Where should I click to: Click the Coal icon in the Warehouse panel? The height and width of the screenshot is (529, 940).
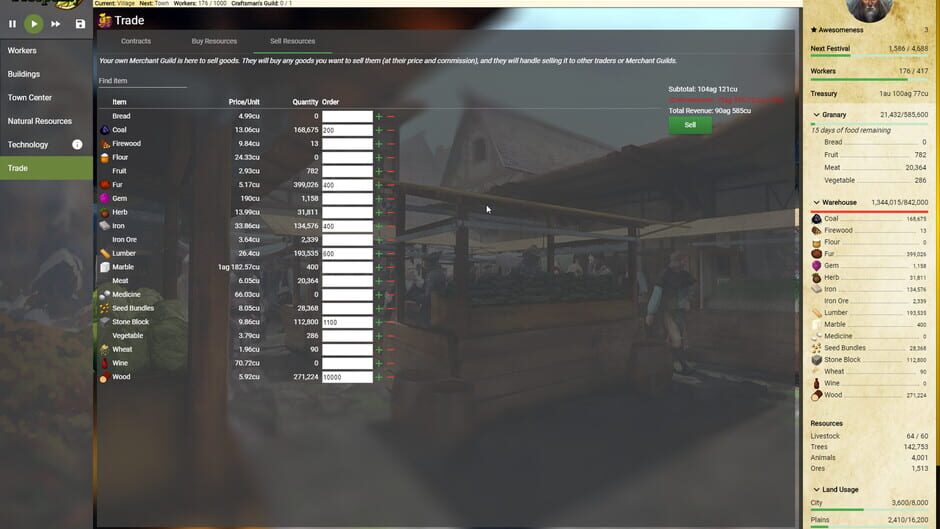tap(817, 219)
